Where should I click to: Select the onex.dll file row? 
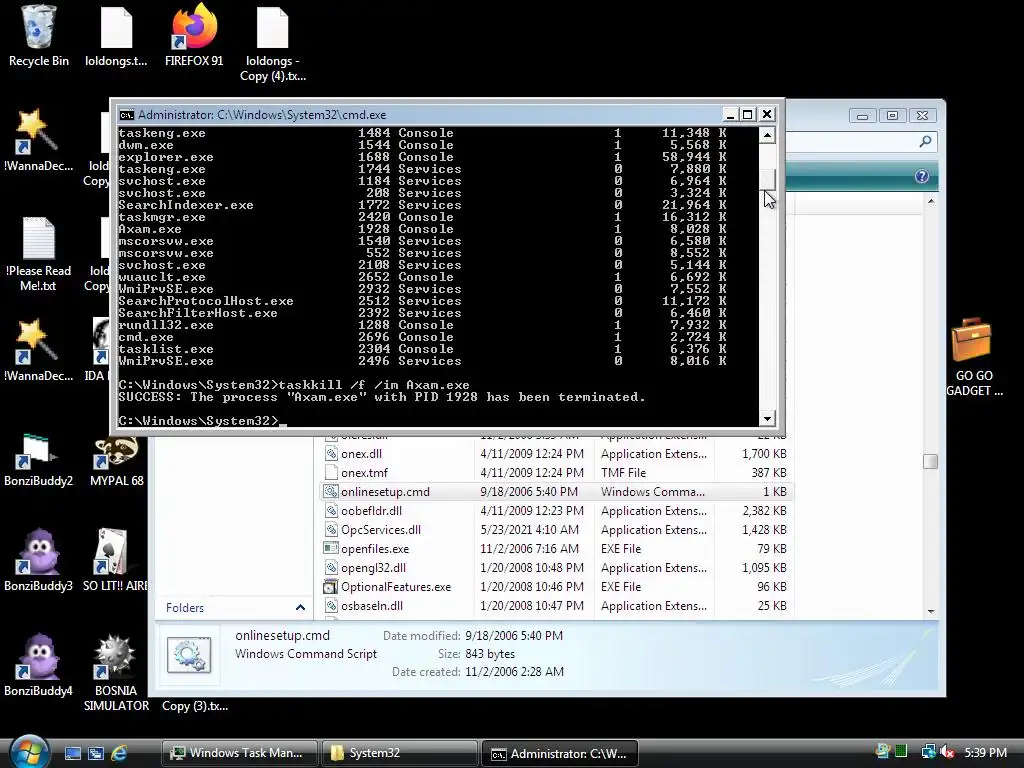click(x=555, y=454)
